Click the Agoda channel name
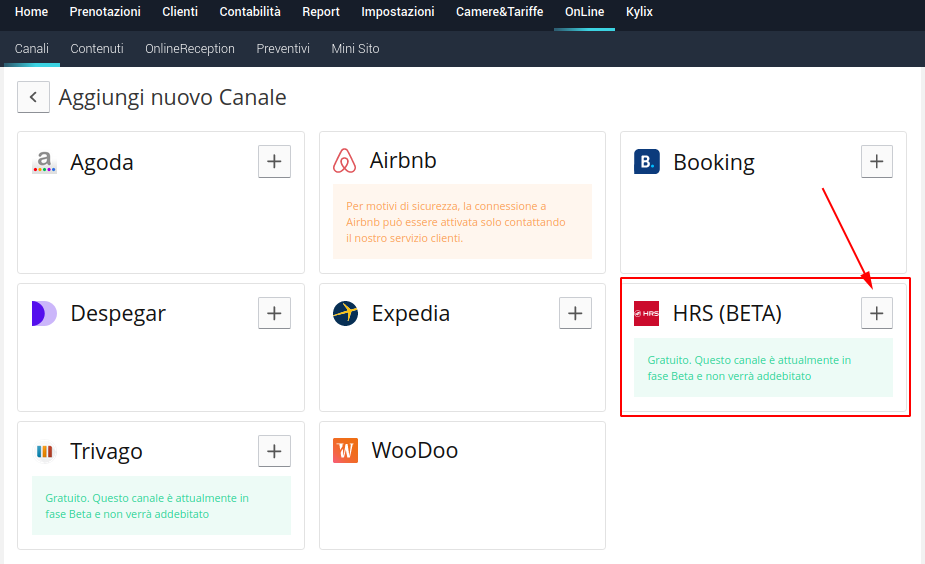Screen dimensions: 925x564 tap(101, 162)
